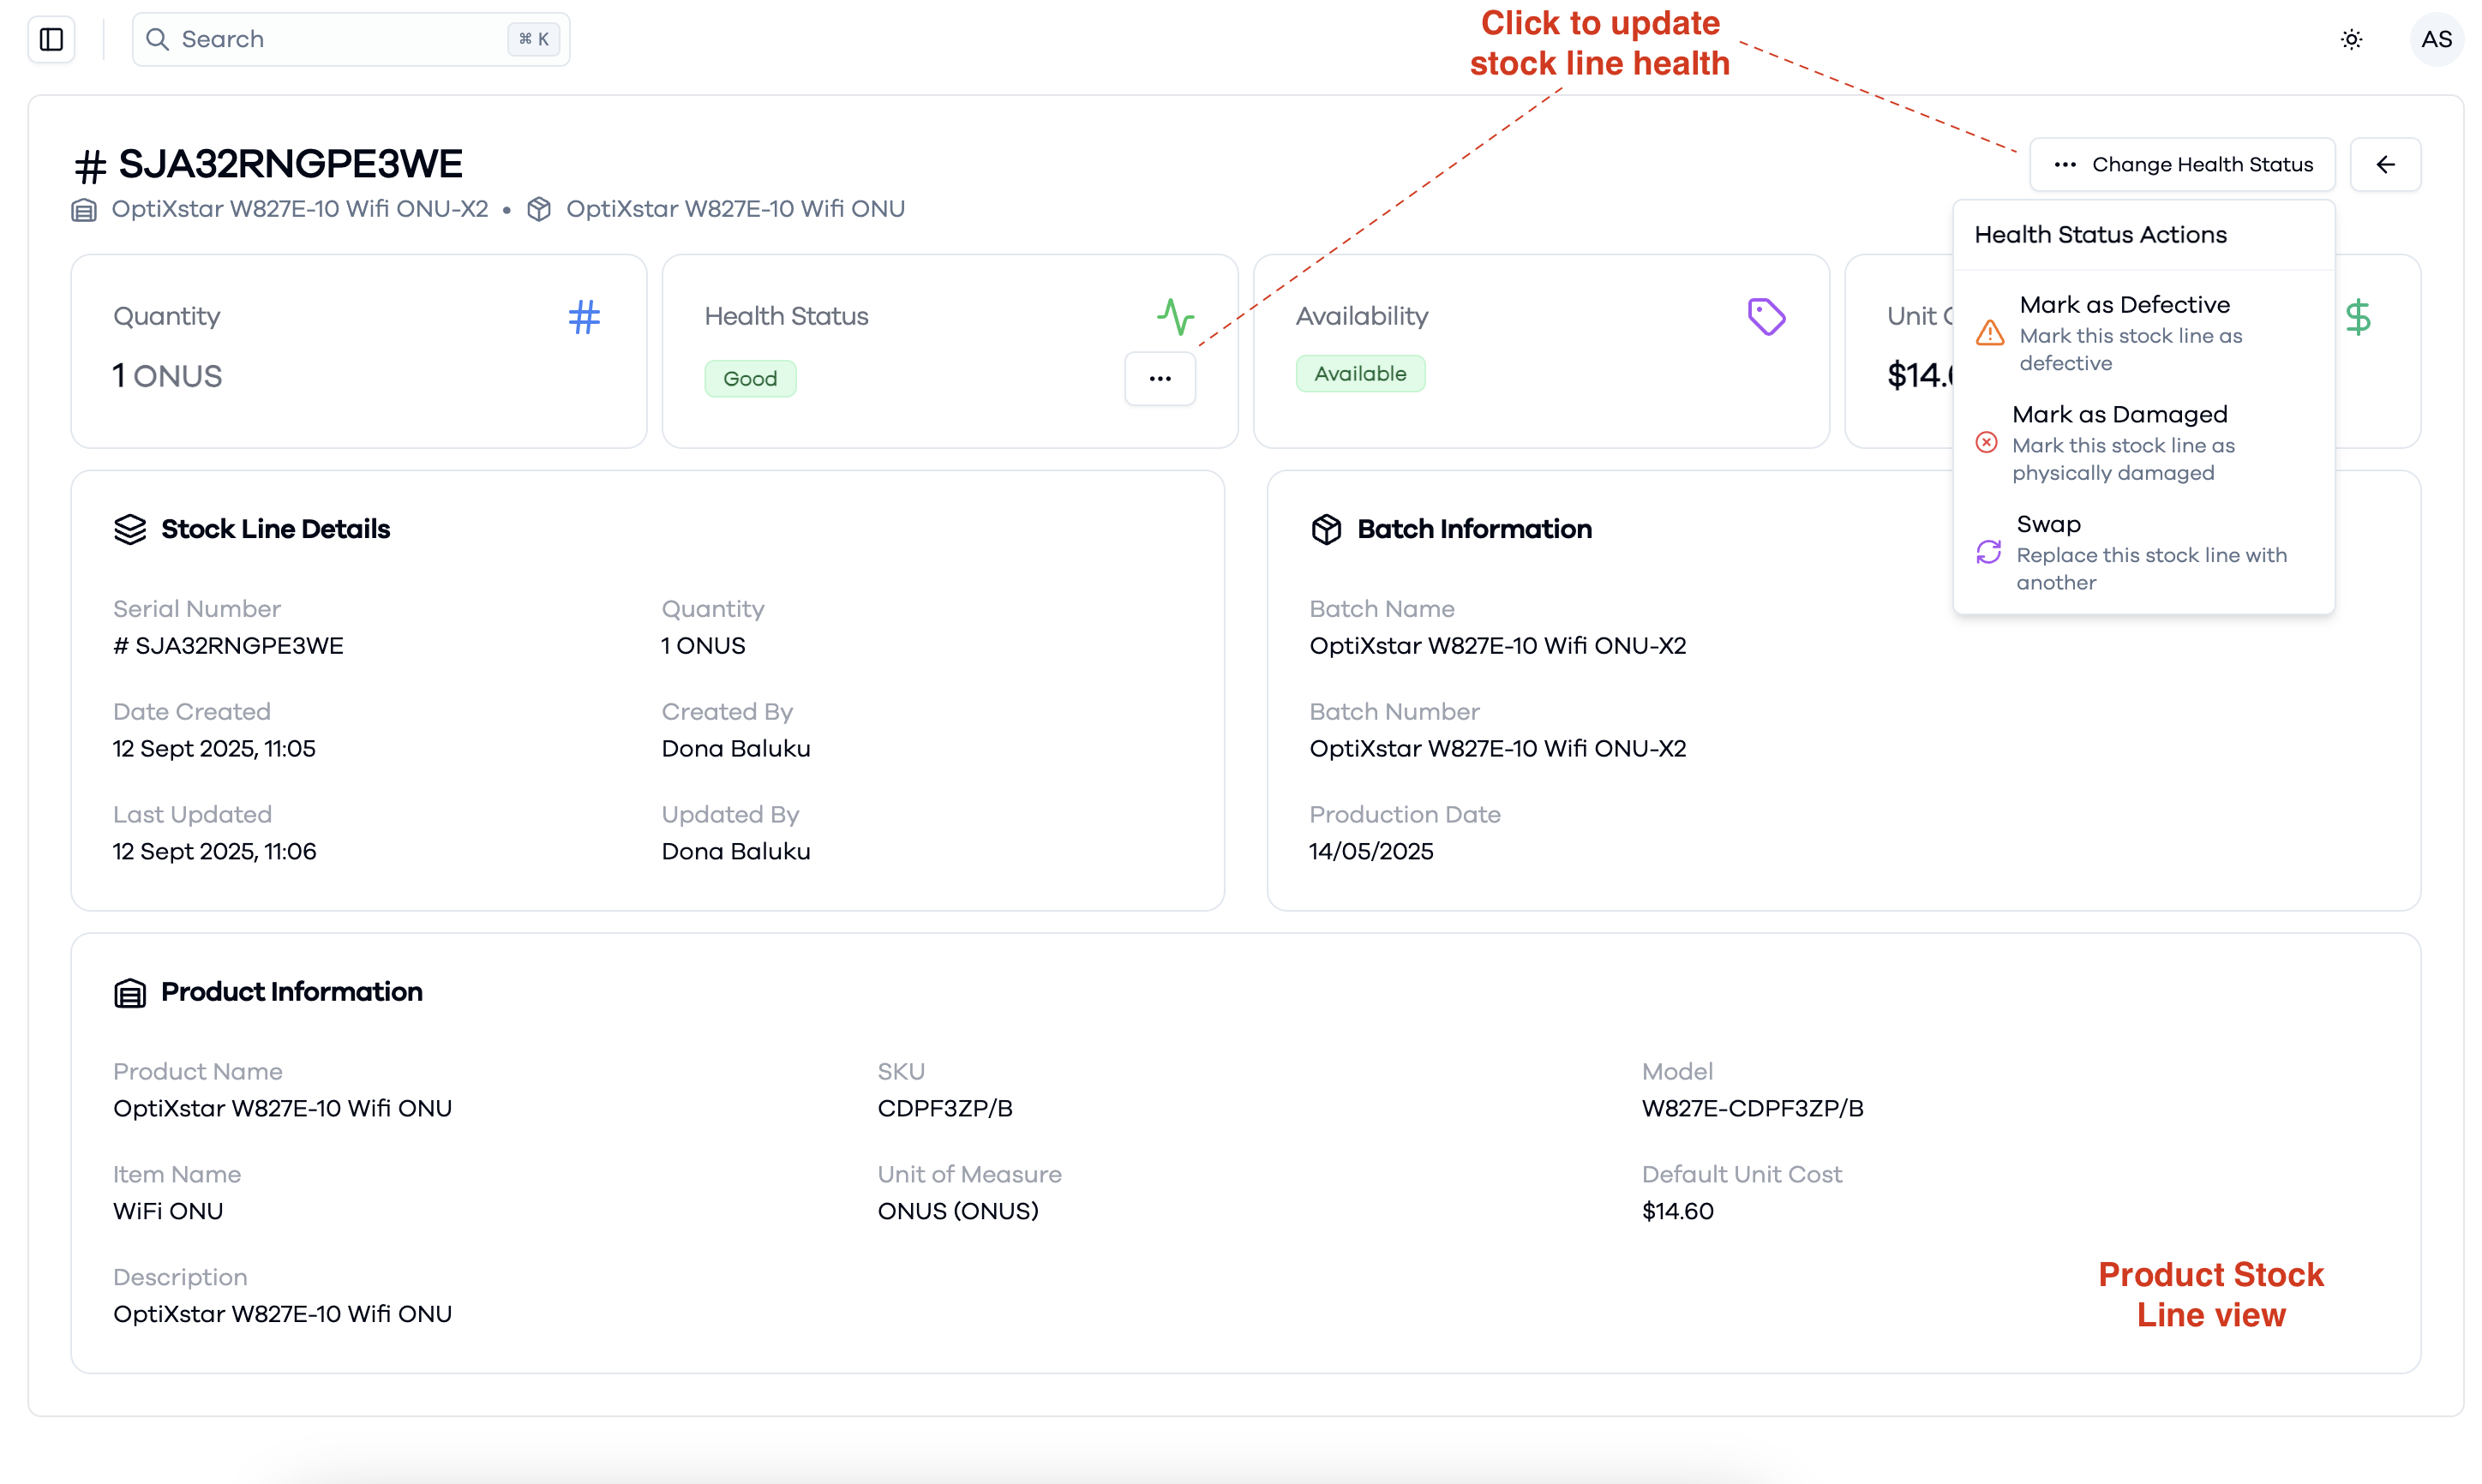
Task: Open the OptiXstar W827E-10 Wifi ONU-X2 breadcrumb
Action: click(300, 209)
